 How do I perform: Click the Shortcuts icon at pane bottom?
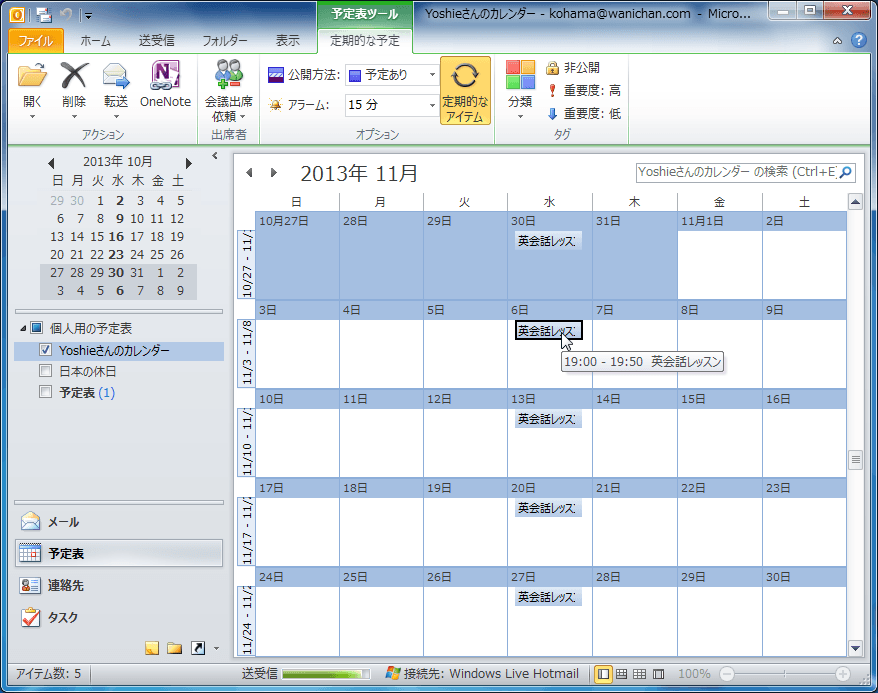click(x=198, y=648)
